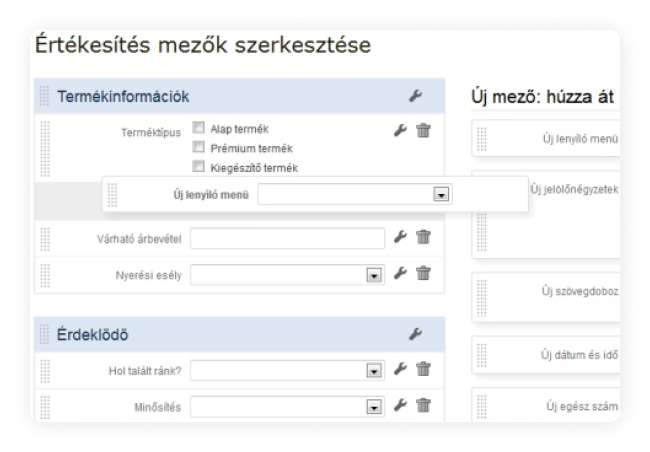Check the Alap termék checkbox

point(199,127)
